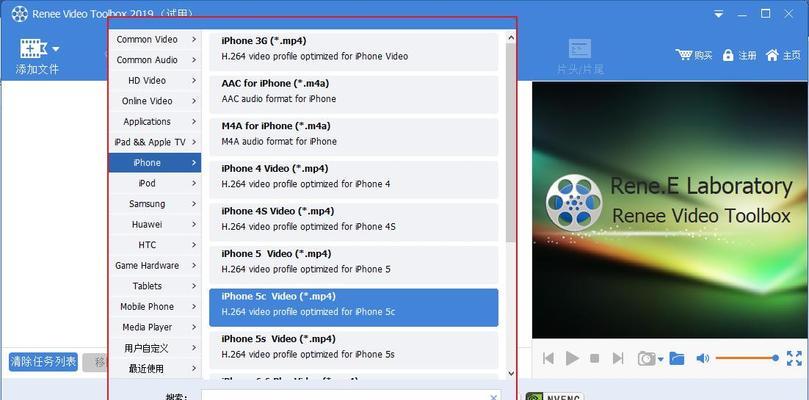Select the iPhone 5c Video (*.mp4) format
The height and width of the screenshot is (400, 809).
353,307
